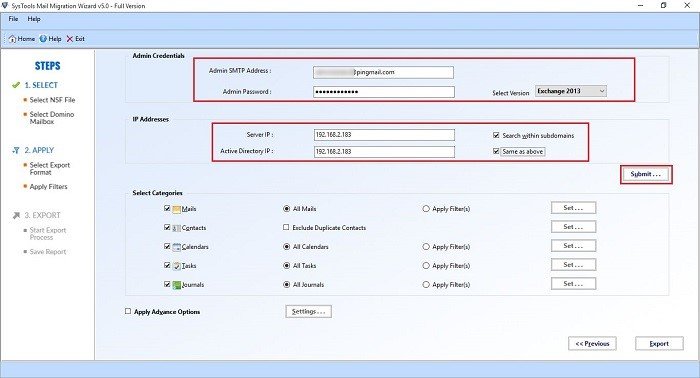Click the Admin Password field
The image size is (700, 378).
click(x=384, y=92)
